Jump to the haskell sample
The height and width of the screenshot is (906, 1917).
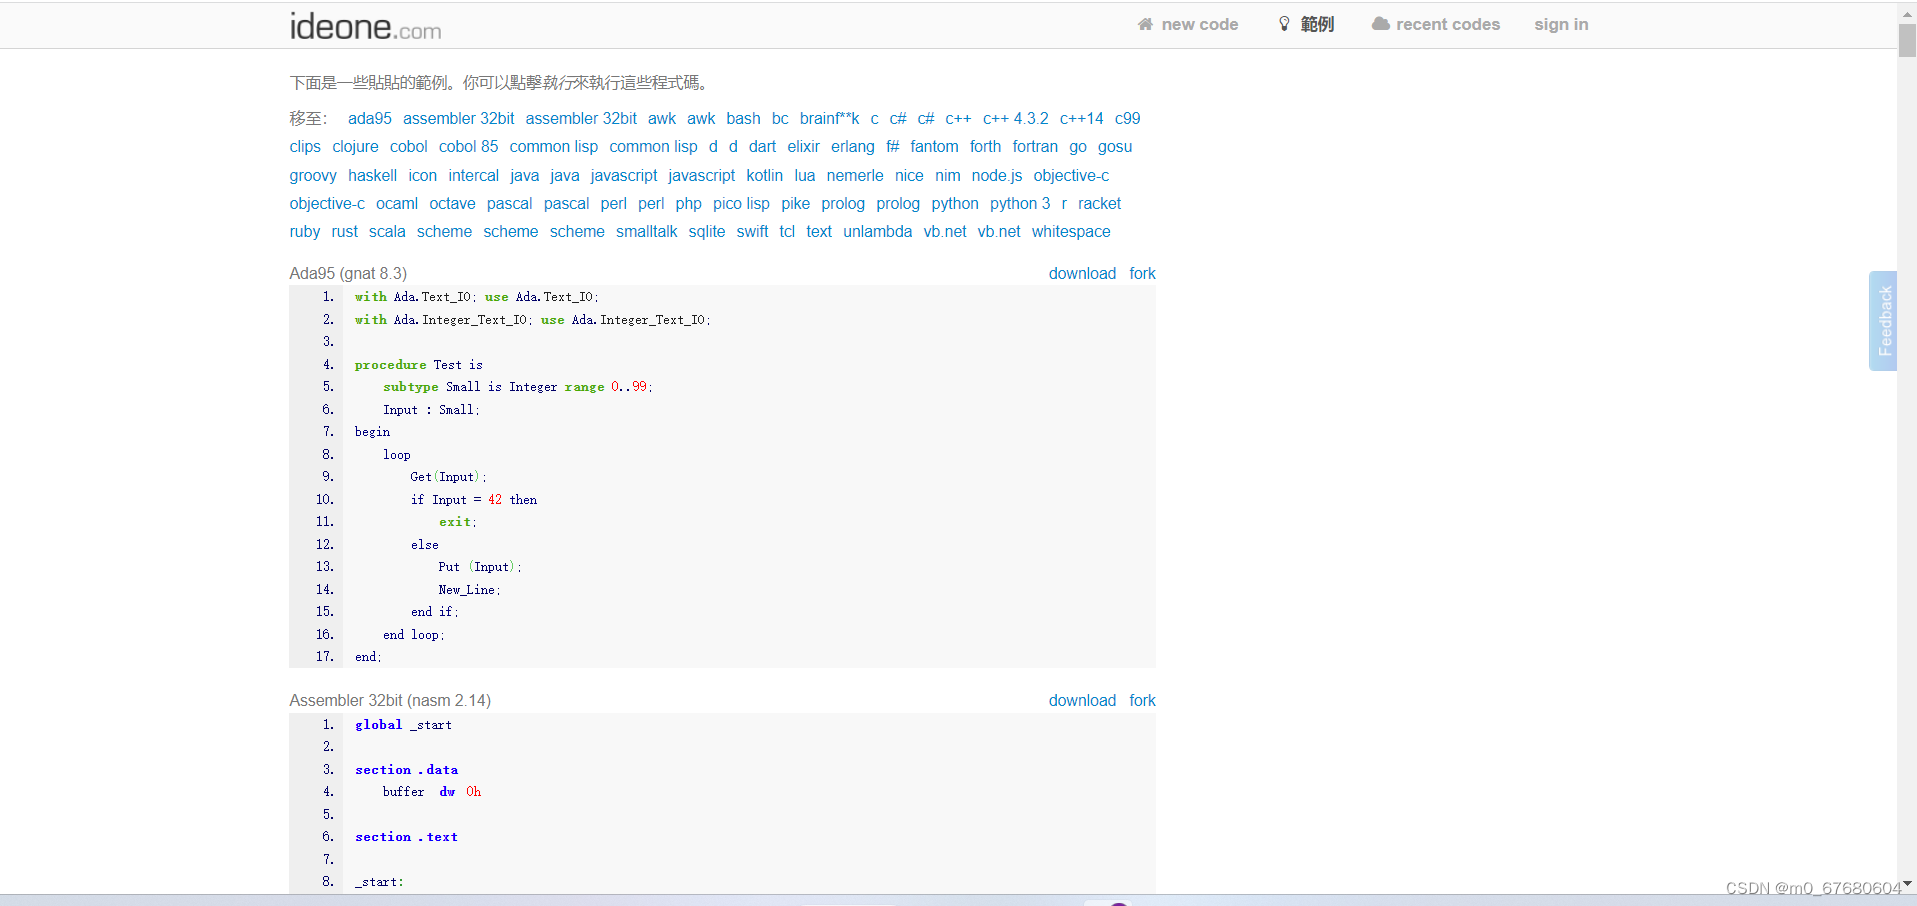coord(372,175)
